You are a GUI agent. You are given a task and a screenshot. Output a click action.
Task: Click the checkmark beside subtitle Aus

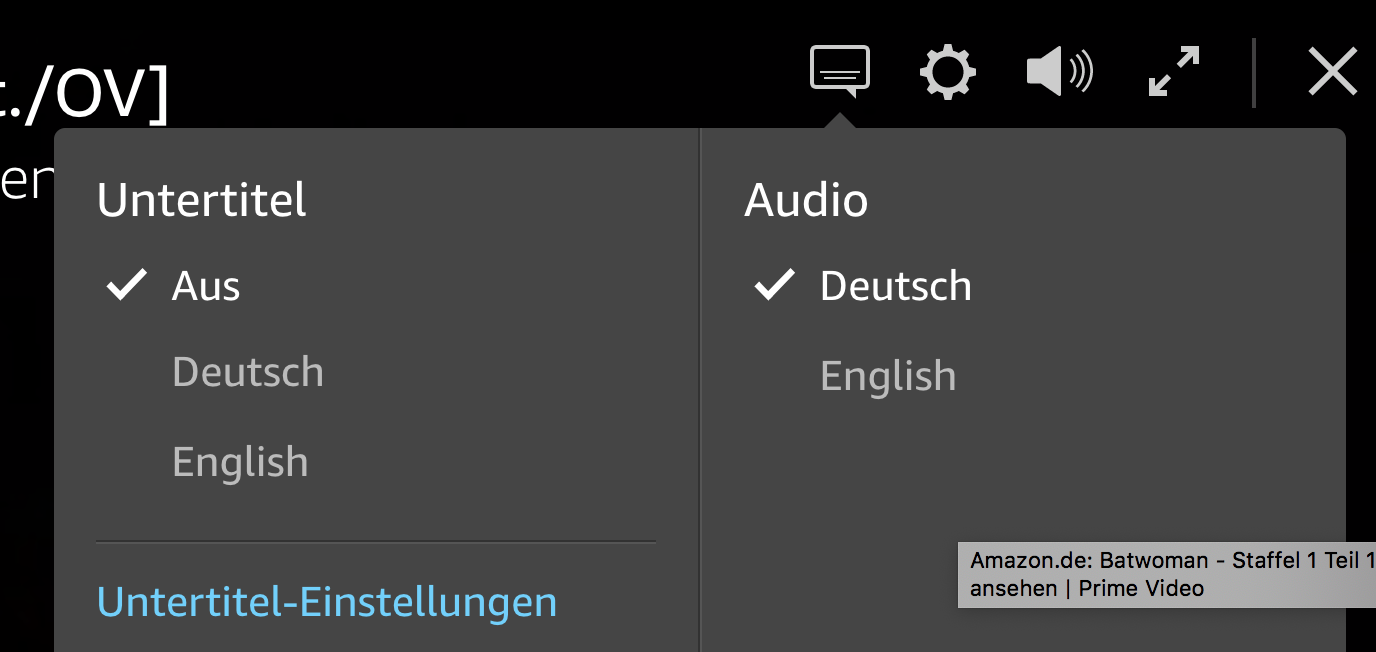pyautogui.click(x=127, y=285)
